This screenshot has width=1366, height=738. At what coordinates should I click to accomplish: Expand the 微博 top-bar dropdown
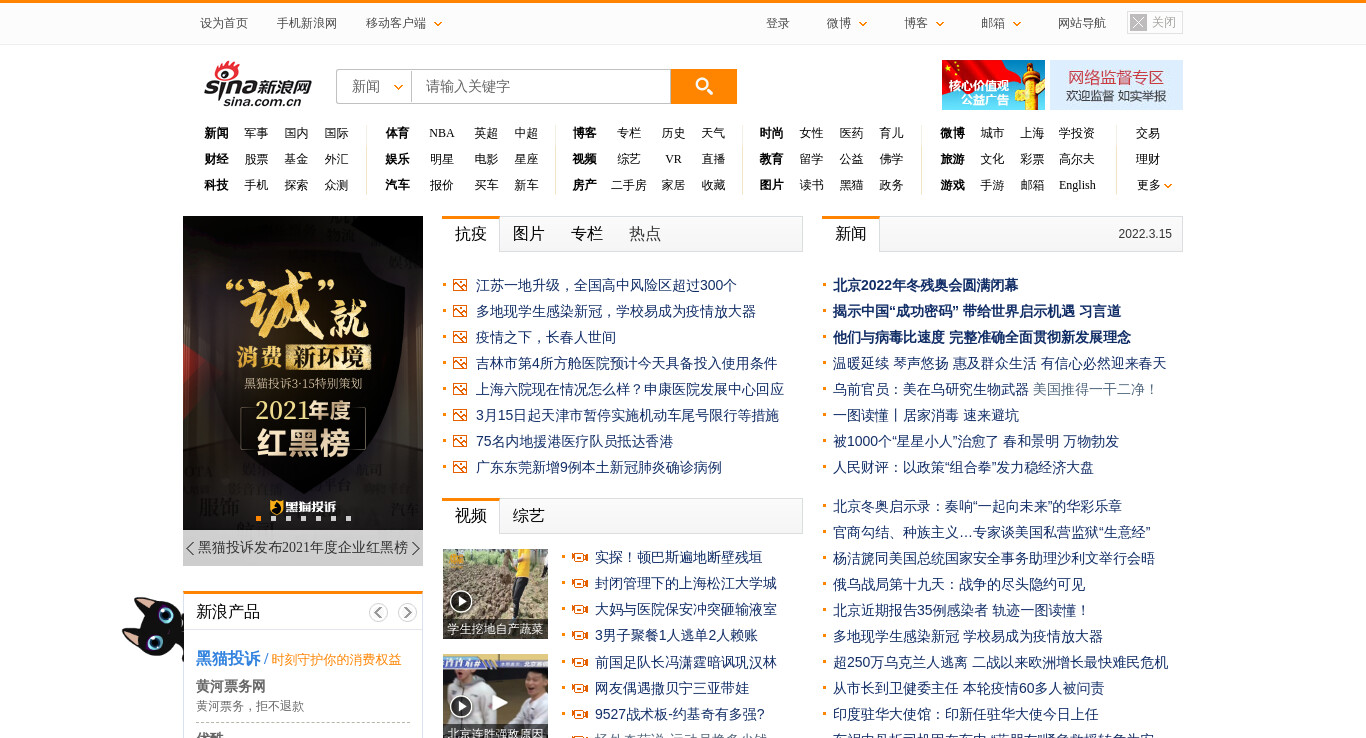click(847, 23)
